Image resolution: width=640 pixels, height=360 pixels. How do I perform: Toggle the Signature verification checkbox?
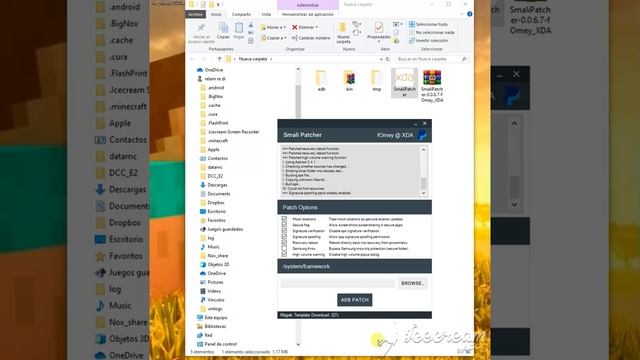tap(284, 231)
